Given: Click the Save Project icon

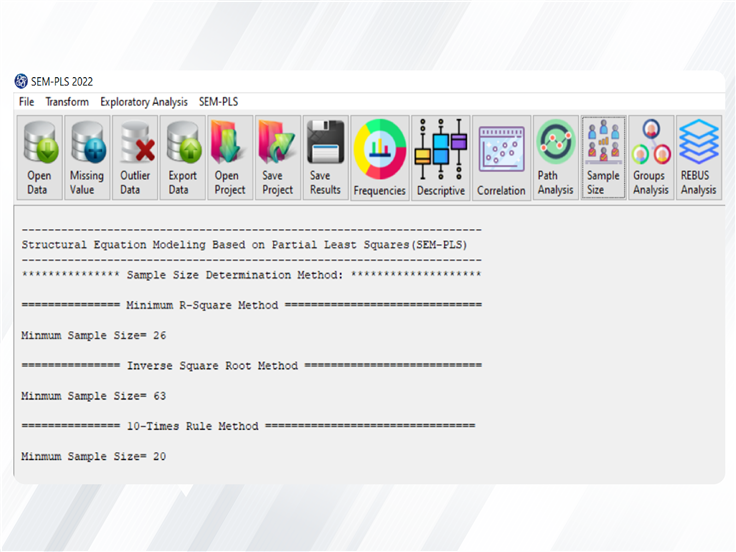Looking at the screenshot, I should [x=278, y=158].
